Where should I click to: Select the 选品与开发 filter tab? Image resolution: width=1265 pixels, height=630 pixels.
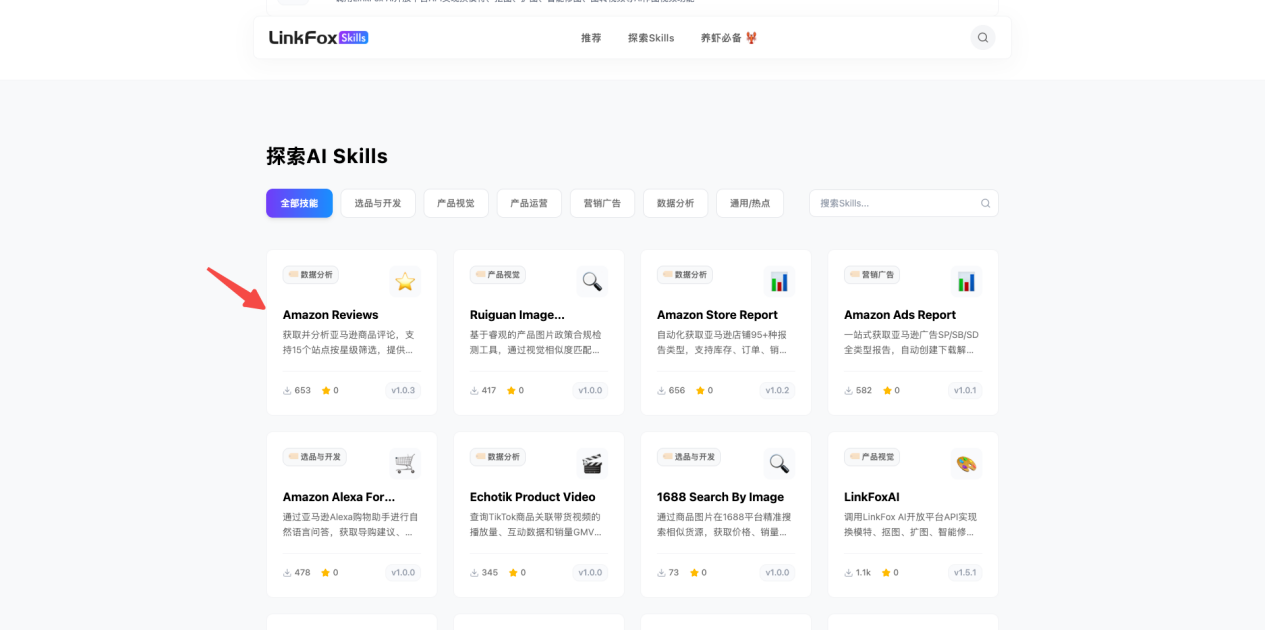pos(378,203)
